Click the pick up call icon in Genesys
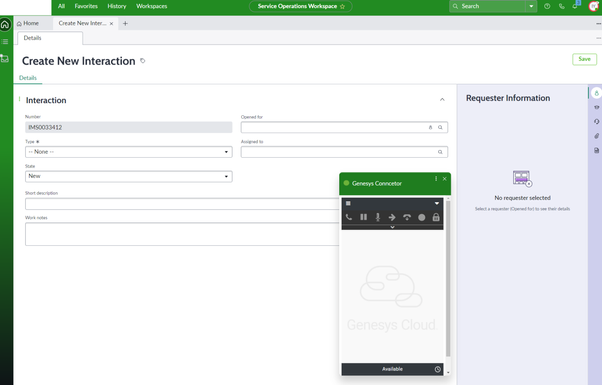The image size is (602, 385). pos(349,217)
